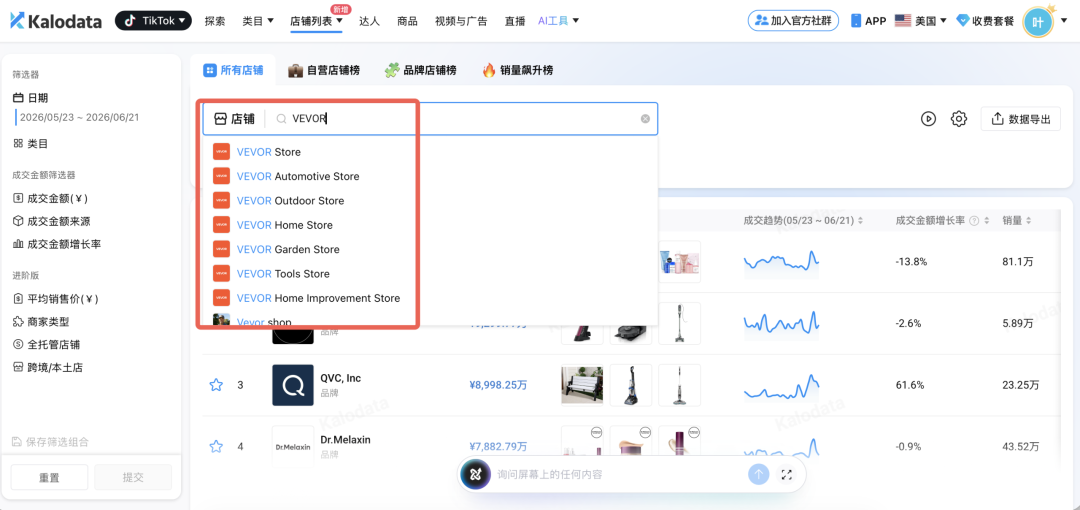This screenshot has height=510, width=1080.
Task: Open the APP download link
Action: click(x=869, y=21)
